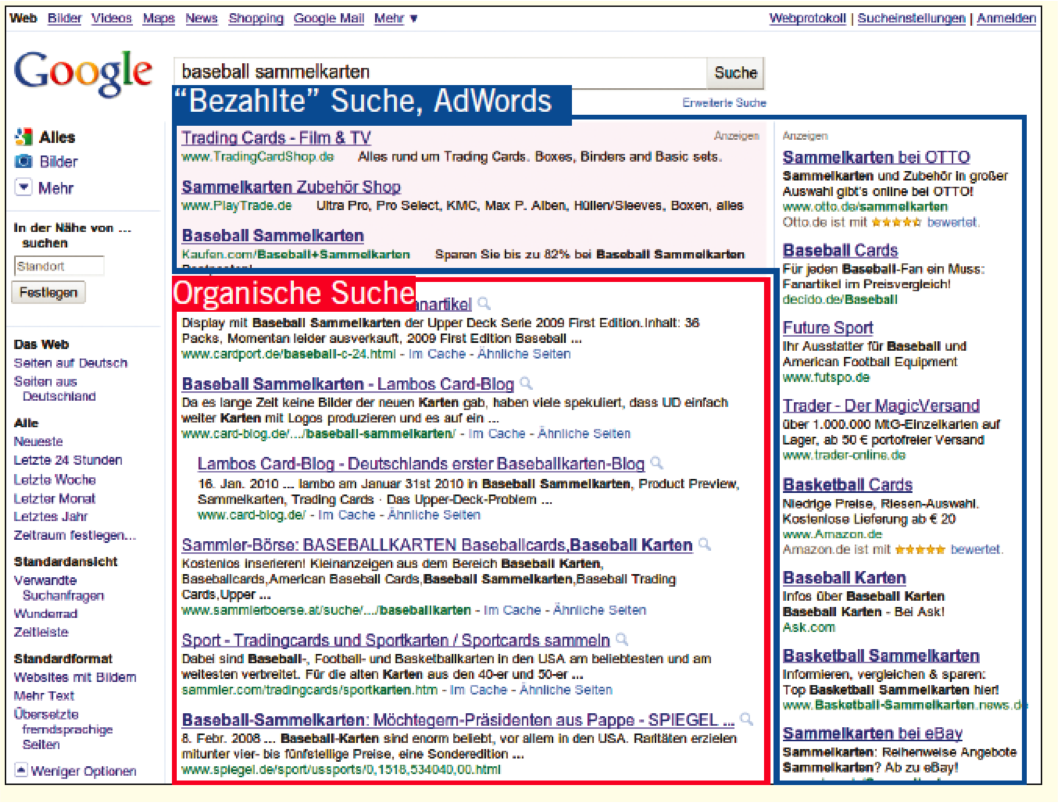
Task: Click magnifier beside Deutschlands erster Baseballkarten-Blog
Action: [657, 464]
